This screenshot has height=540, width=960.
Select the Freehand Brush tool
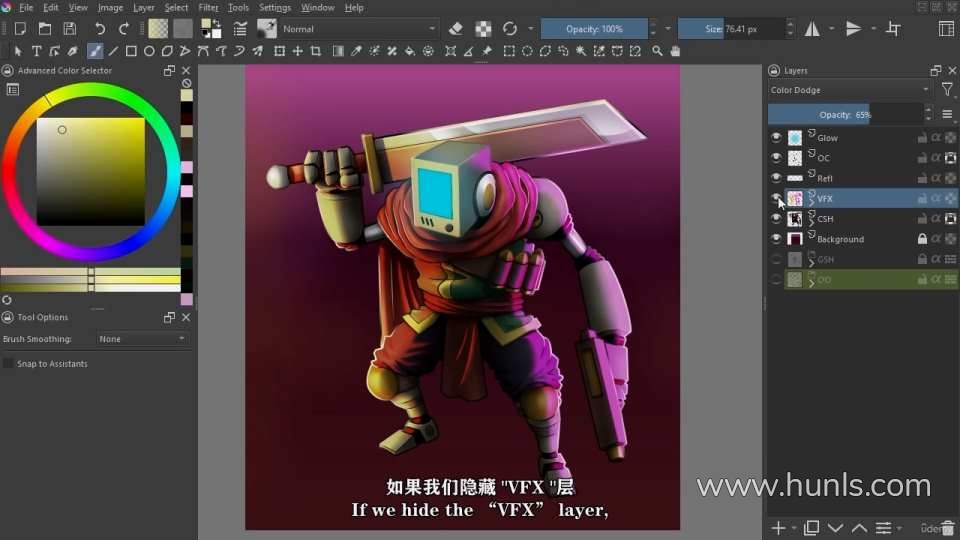[x=95, y=51]
